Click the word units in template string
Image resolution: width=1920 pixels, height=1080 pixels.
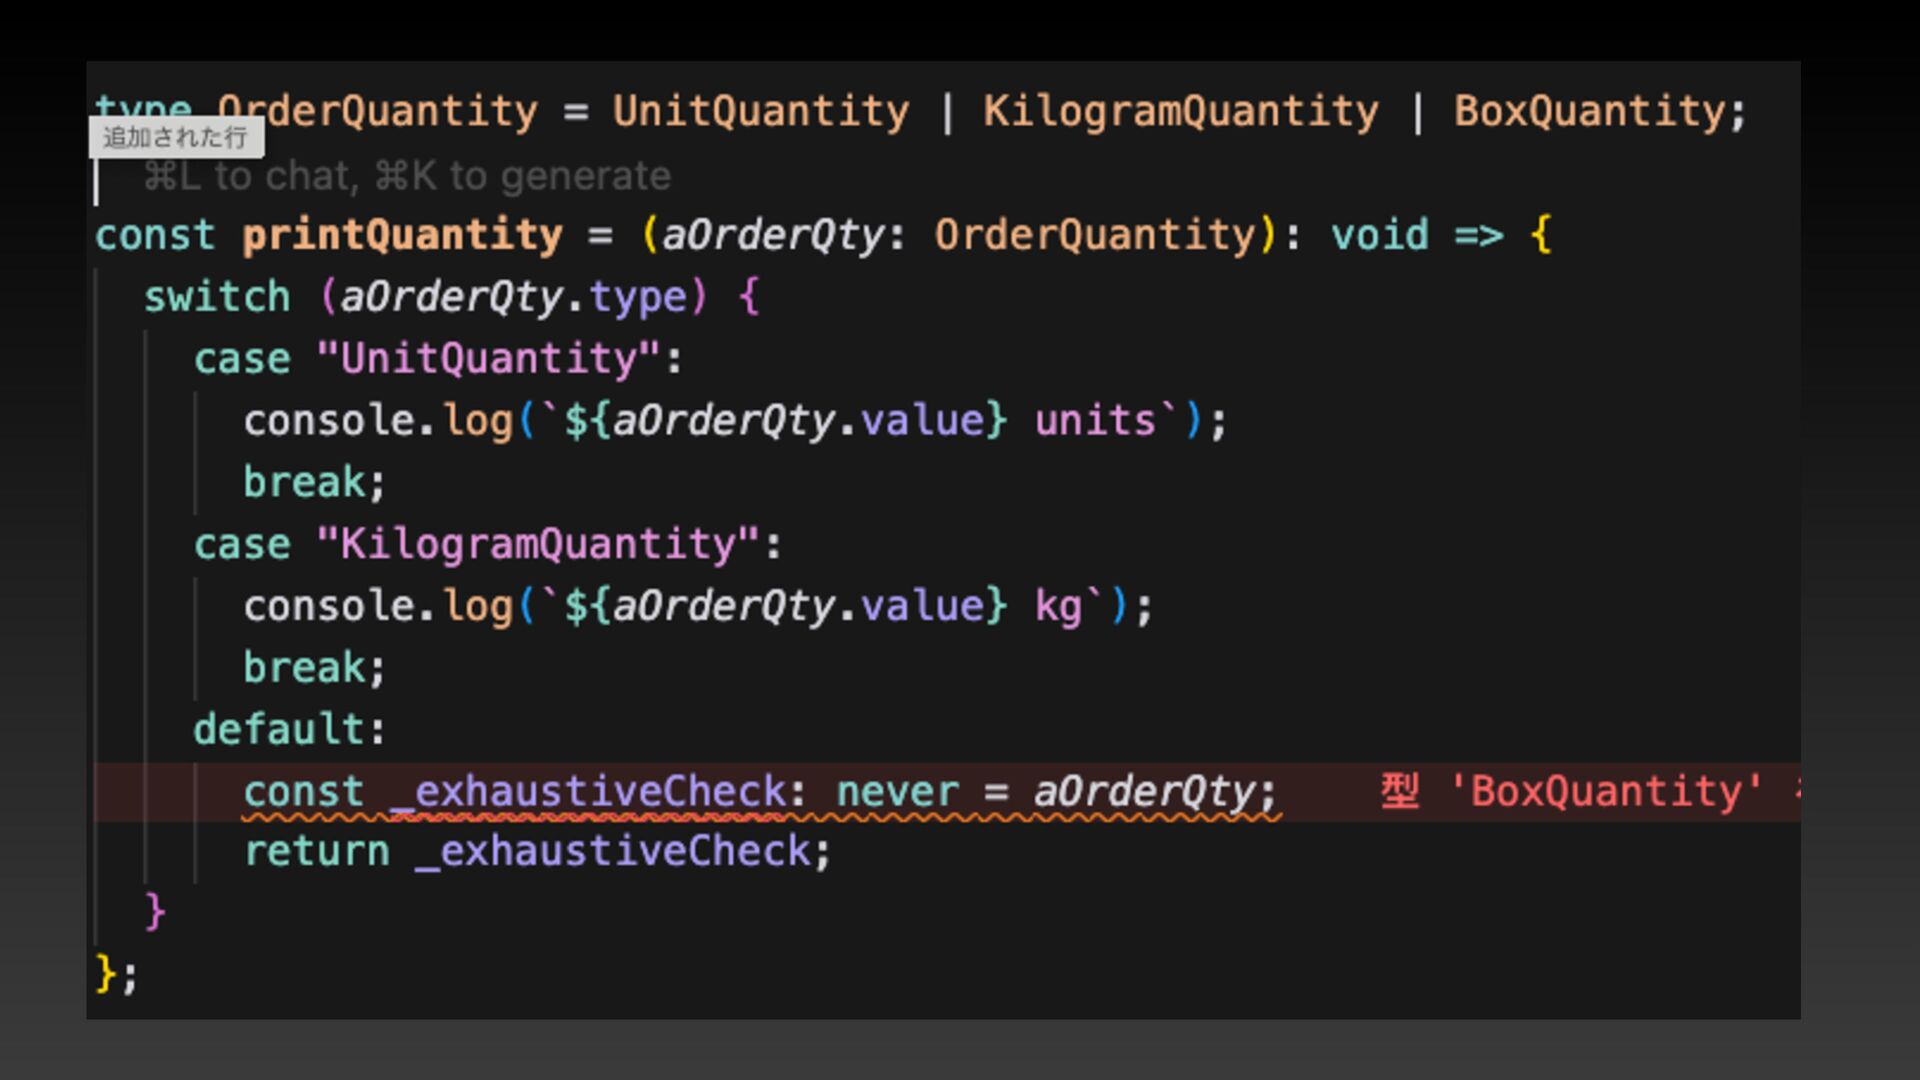(x=1095, y=421)
